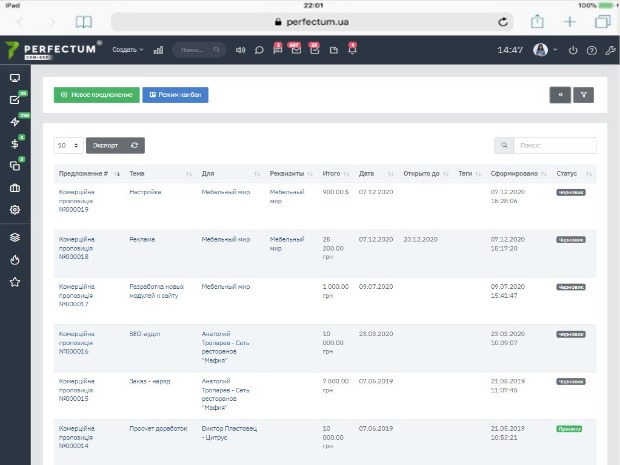Change the rows per page selector showing 10
The height and width of the screenshot is (465, 620).
pyautogui.click(x=68, y=146)
